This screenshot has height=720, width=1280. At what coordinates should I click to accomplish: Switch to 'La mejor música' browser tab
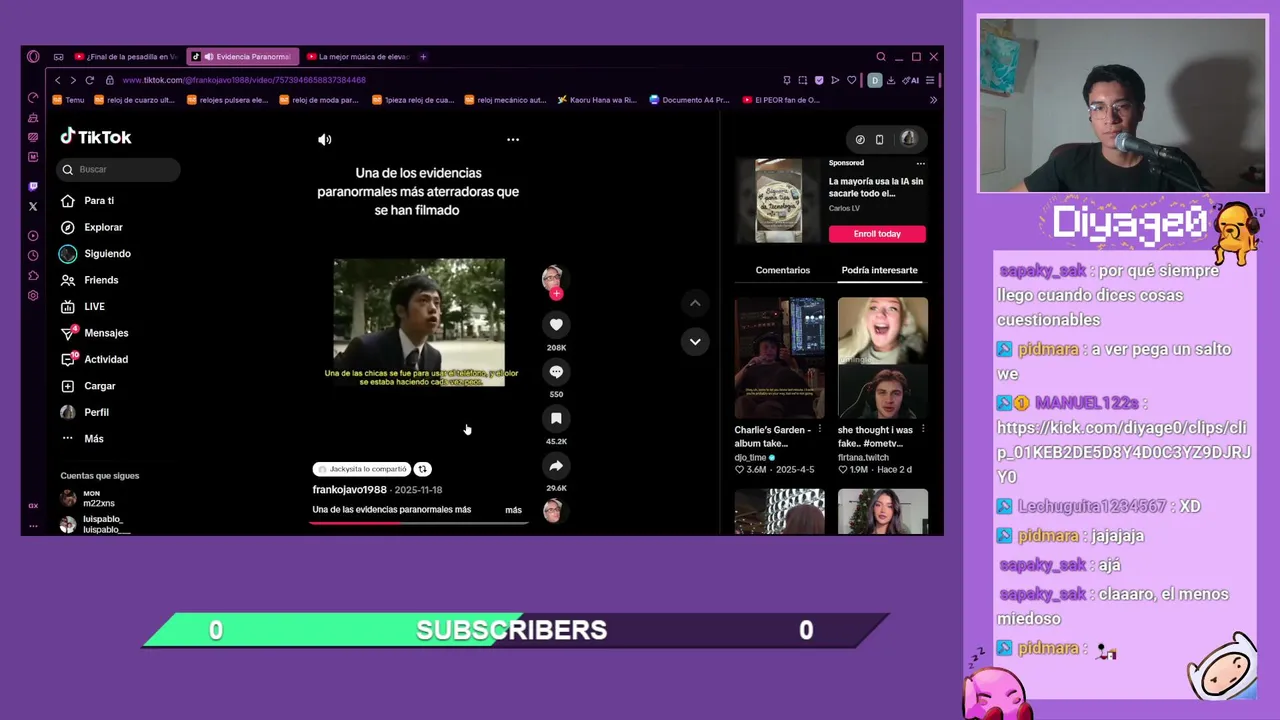point(358,57)
